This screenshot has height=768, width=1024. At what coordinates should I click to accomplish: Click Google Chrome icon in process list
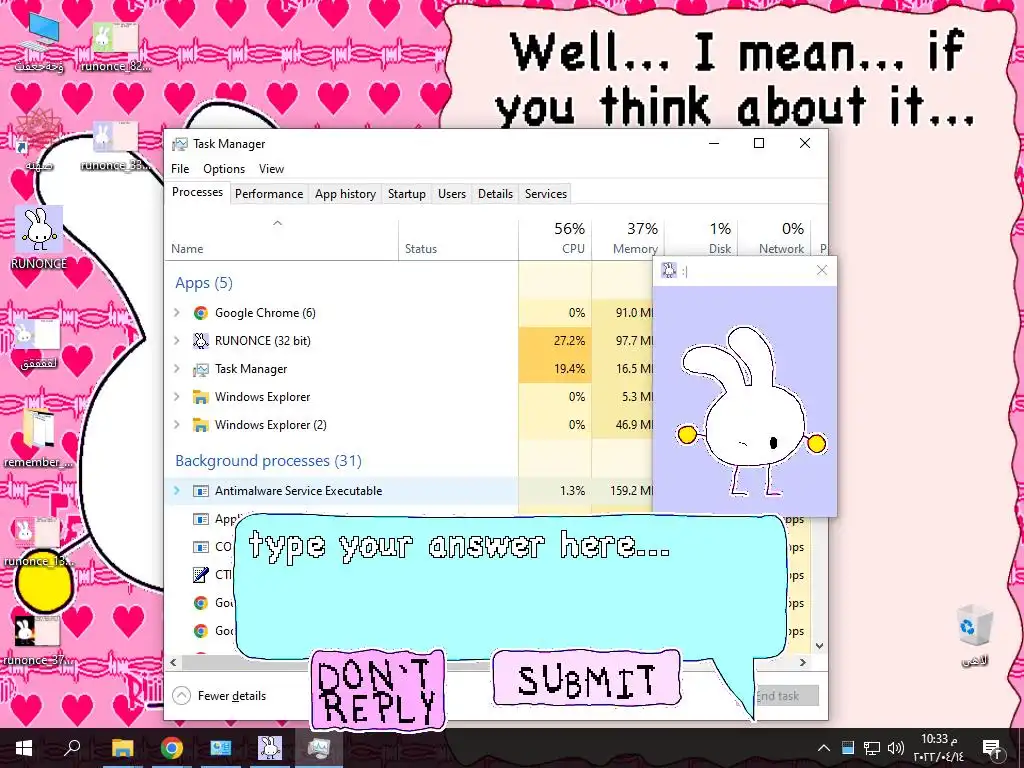200,313
